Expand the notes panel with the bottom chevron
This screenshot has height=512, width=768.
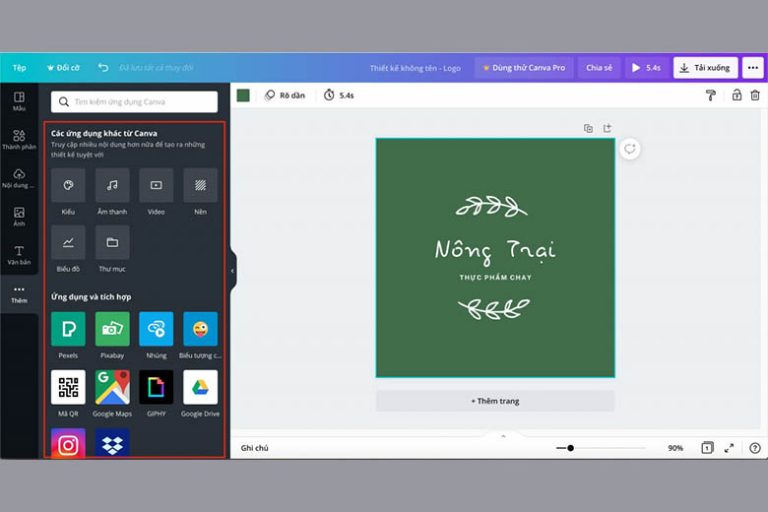pos(503,436)
